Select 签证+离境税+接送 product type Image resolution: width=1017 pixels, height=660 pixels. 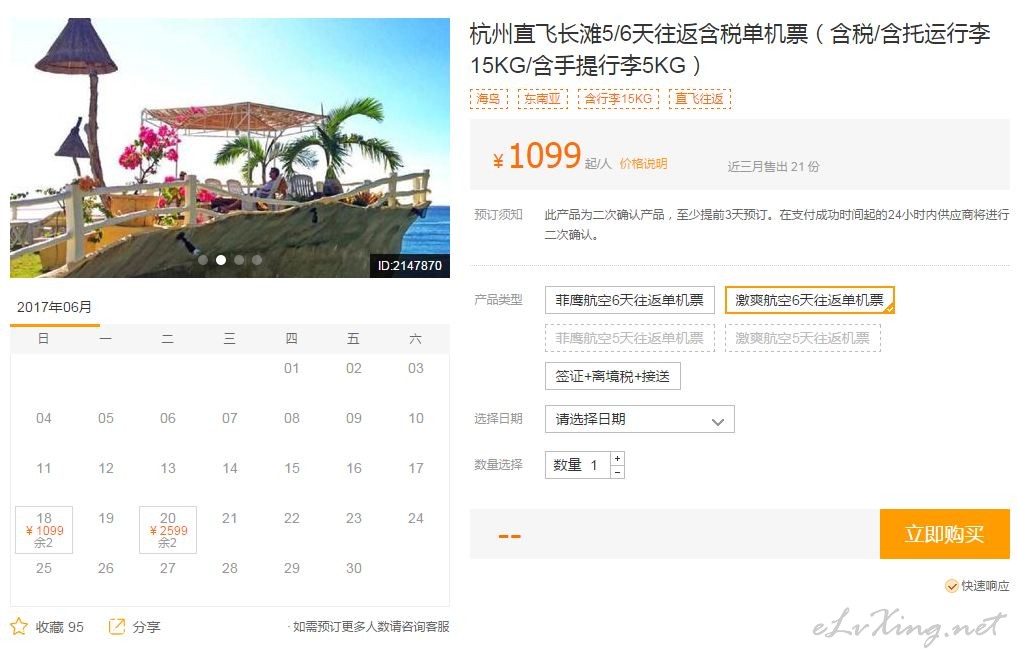(612, 376)
